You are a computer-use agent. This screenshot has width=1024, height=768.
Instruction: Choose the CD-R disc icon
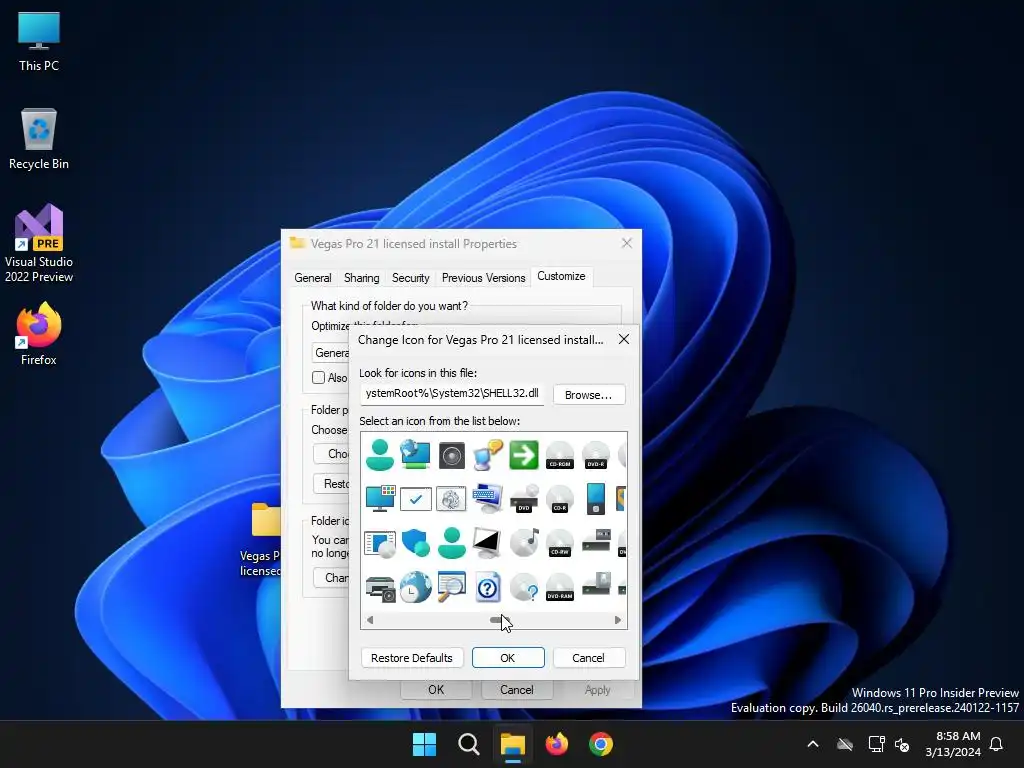560,499
